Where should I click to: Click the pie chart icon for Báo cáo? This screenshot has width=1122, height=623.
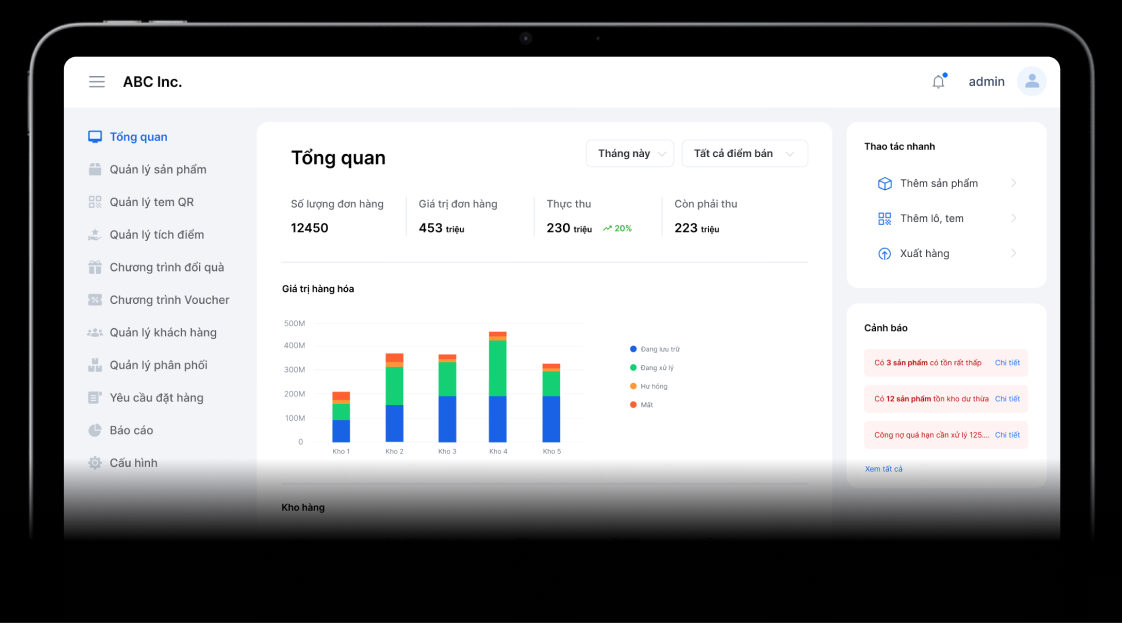click(95, 431)
